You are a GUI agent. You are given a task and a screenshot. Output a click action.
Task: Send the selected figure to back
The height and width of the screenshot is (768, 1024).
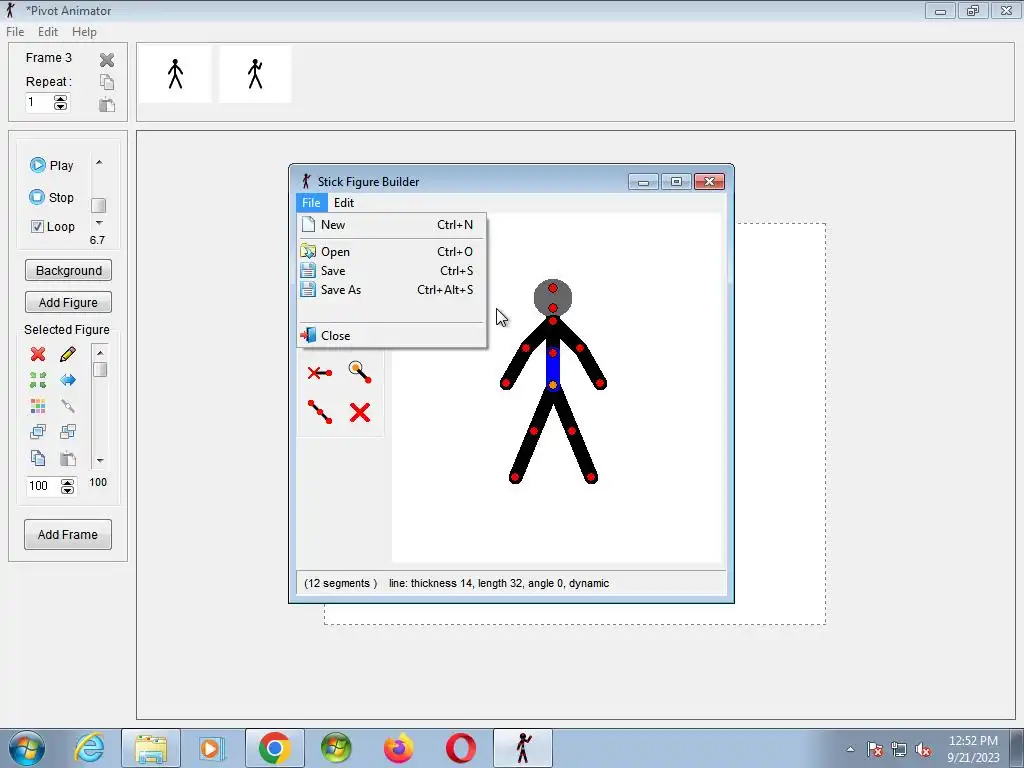click(x=68, y=432)
